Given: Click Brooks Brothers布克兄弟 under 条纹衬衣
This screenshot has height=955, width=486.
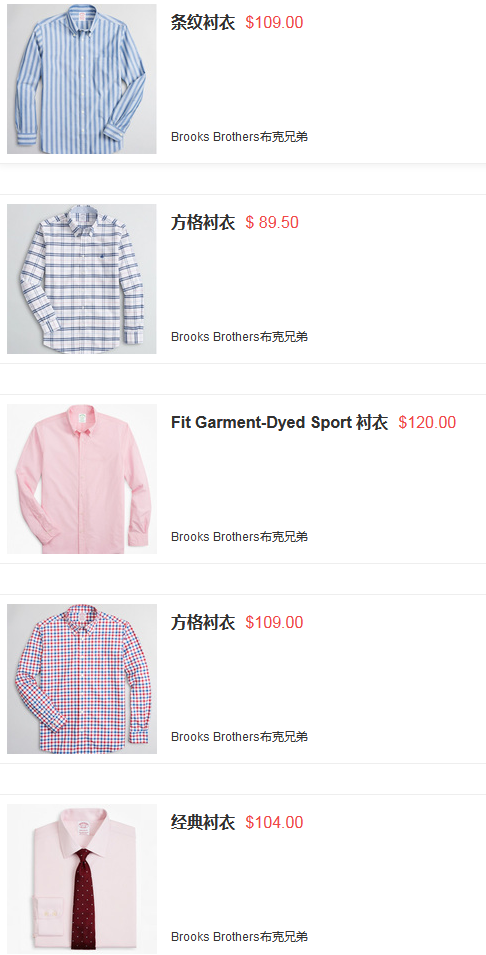Looking at the screenshot, I should tap(239, 137).
